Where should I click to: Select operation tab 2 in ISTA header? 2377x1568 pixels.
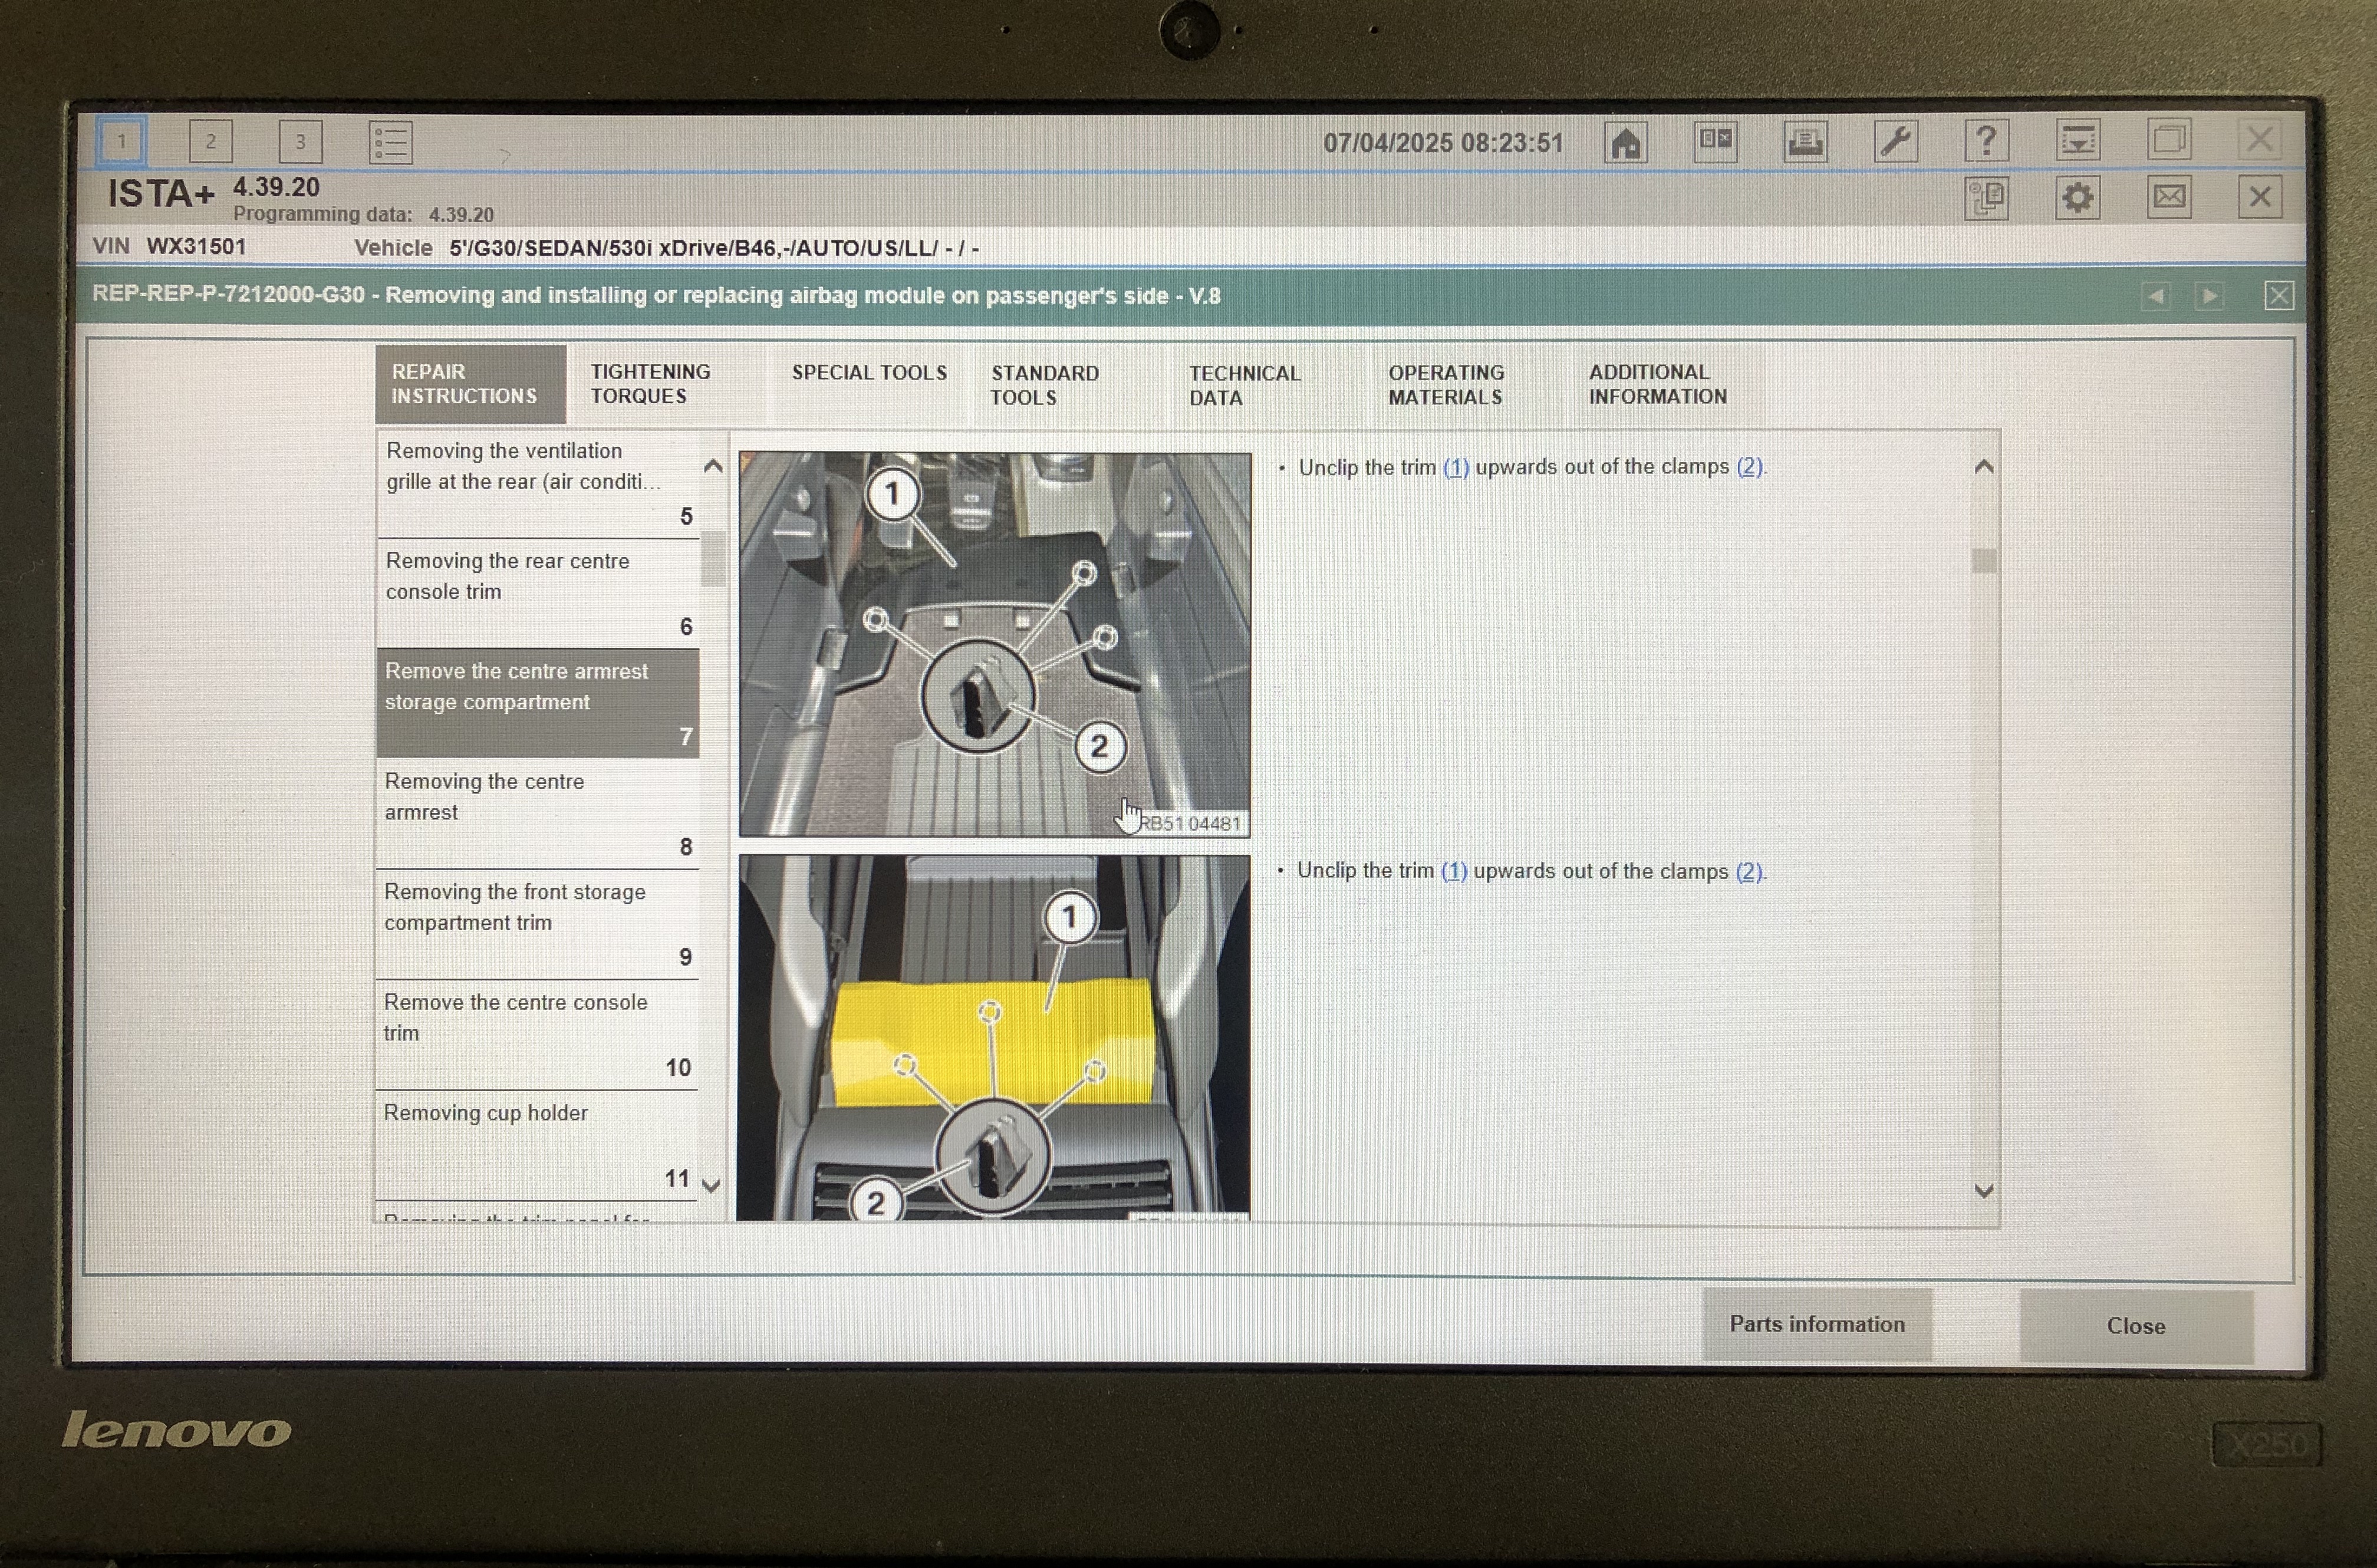pos(211,142)
